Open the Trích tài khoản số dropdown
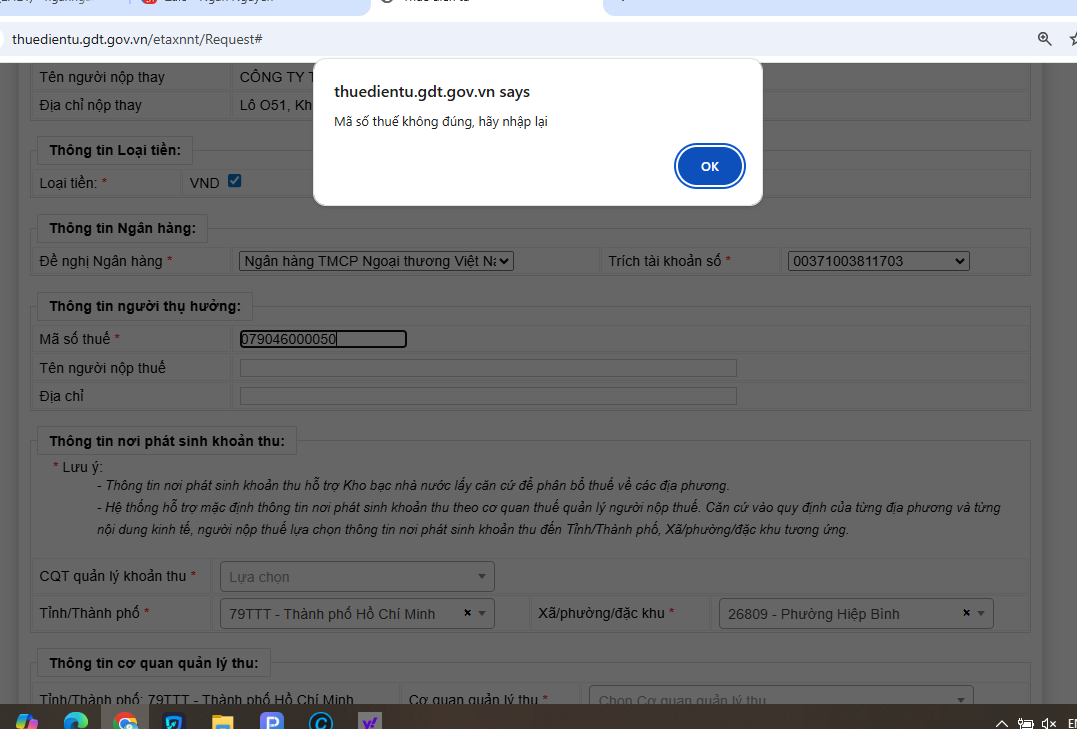Viewport: 1077px width, 729px height. [x=878, y=261]
